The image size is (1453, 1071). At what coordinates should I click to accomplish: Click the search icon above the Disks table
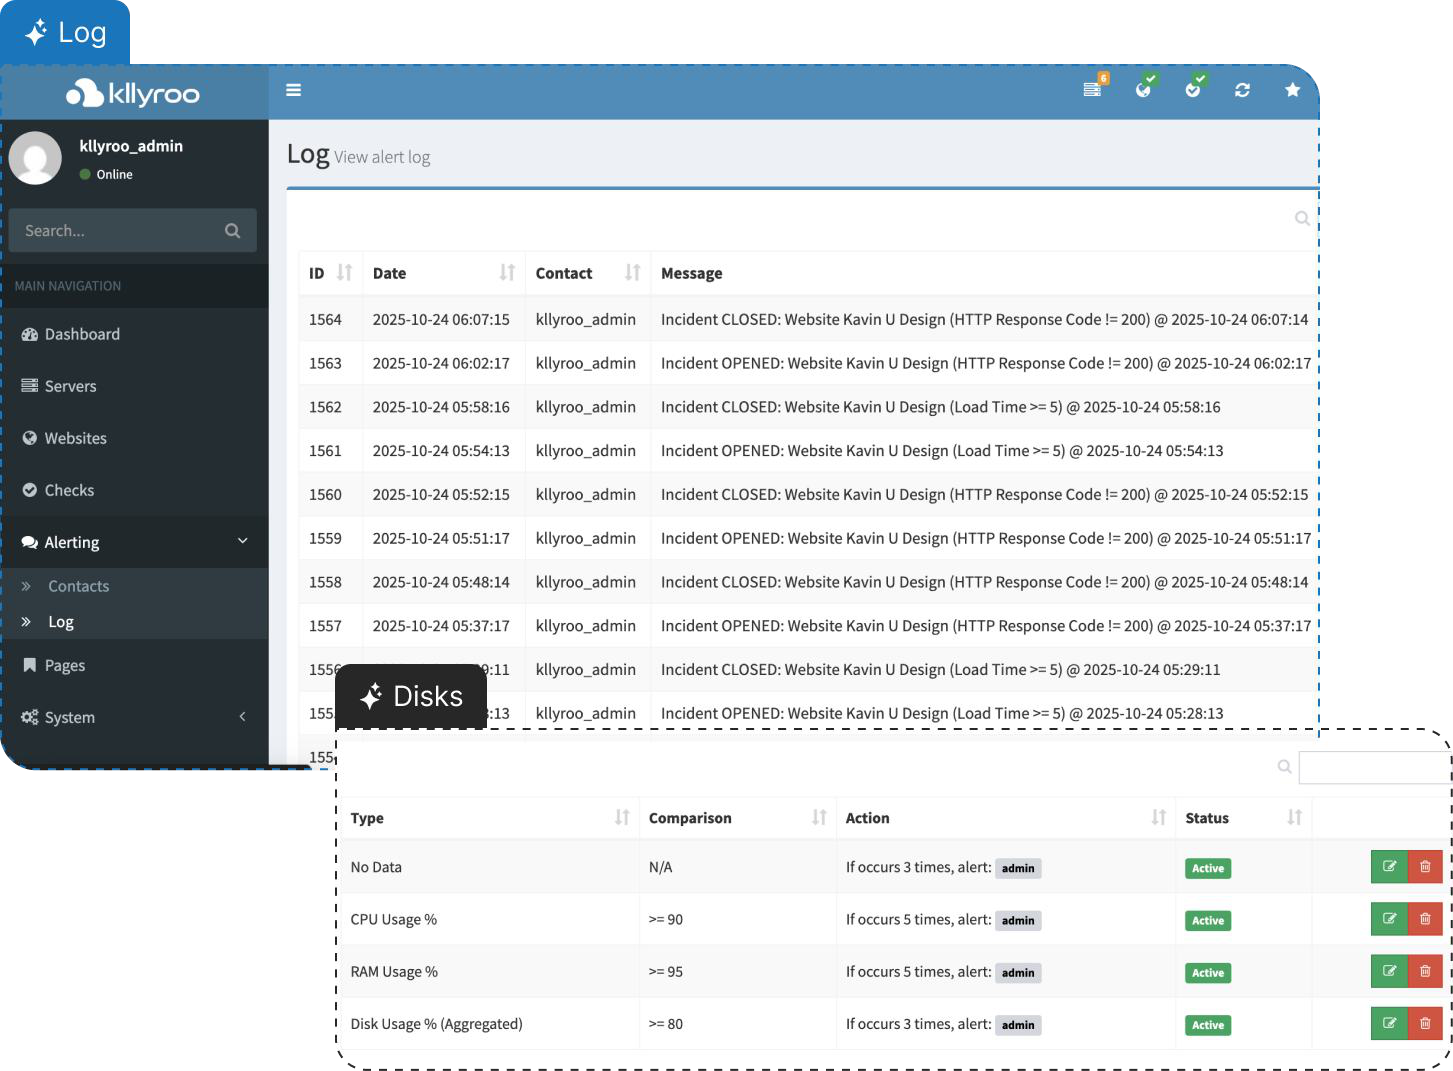[1285, 767]
